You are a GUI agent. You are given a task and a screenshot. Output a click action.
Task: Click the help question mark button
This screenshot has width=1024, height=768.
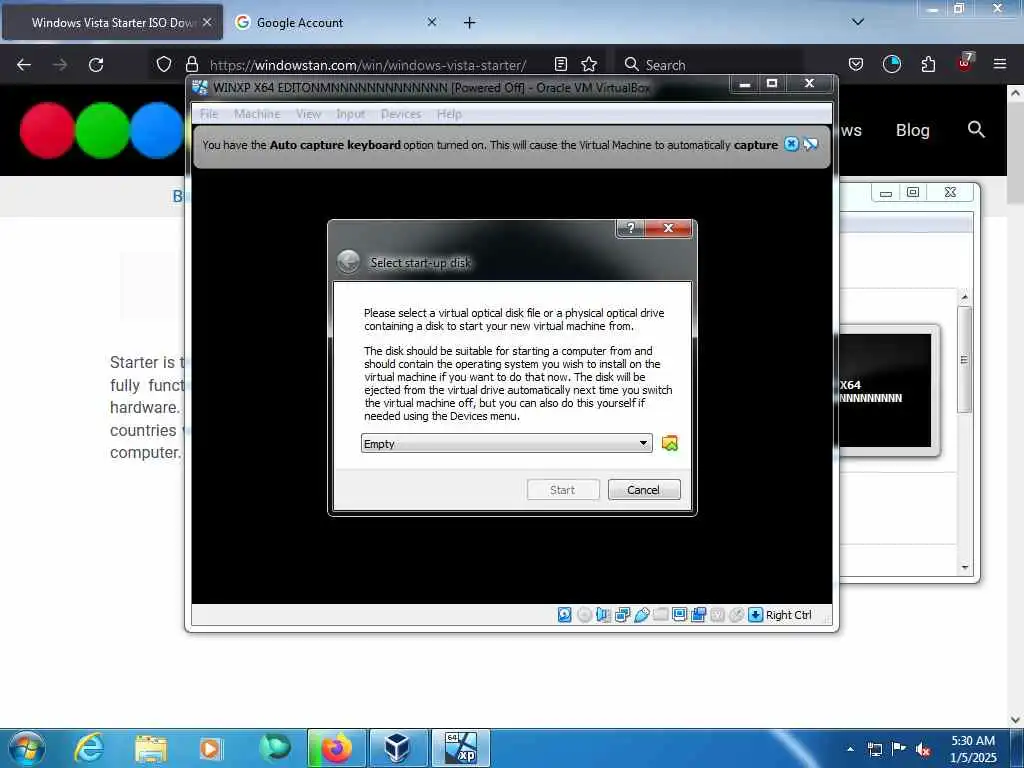(630, 228)
